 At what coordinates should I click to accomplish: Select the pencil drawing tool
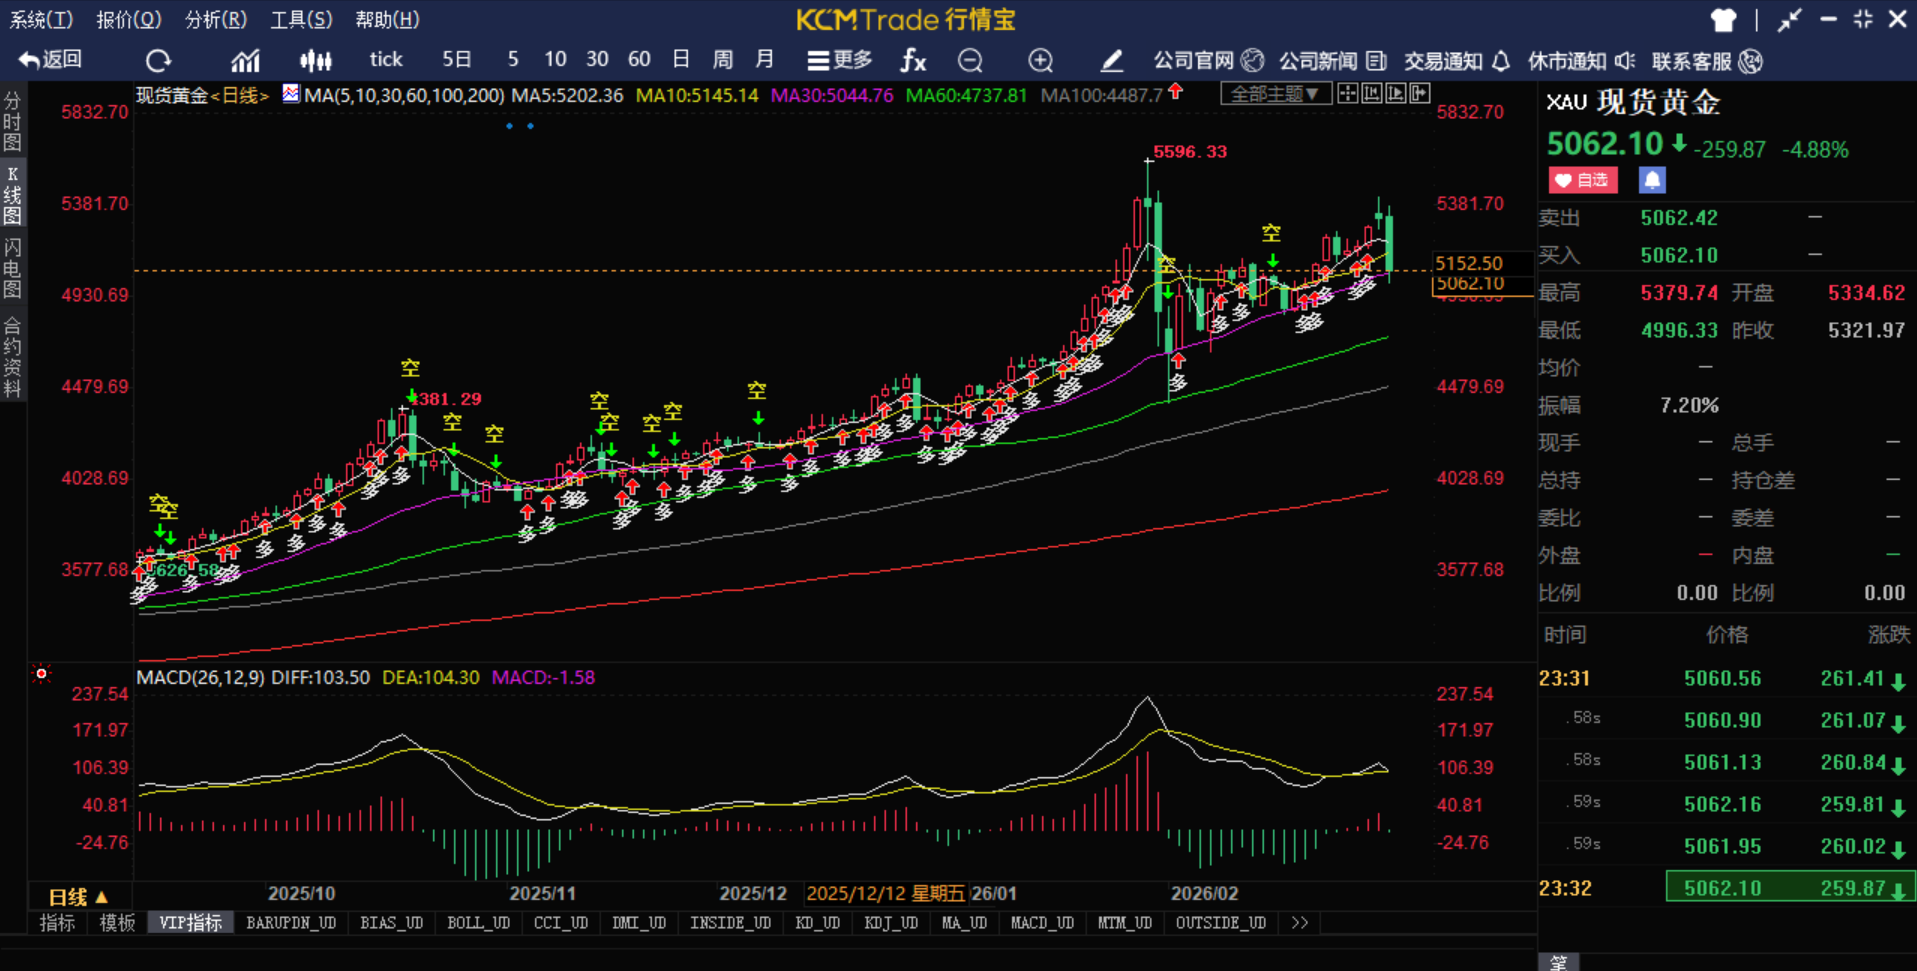coord(1111,61)
